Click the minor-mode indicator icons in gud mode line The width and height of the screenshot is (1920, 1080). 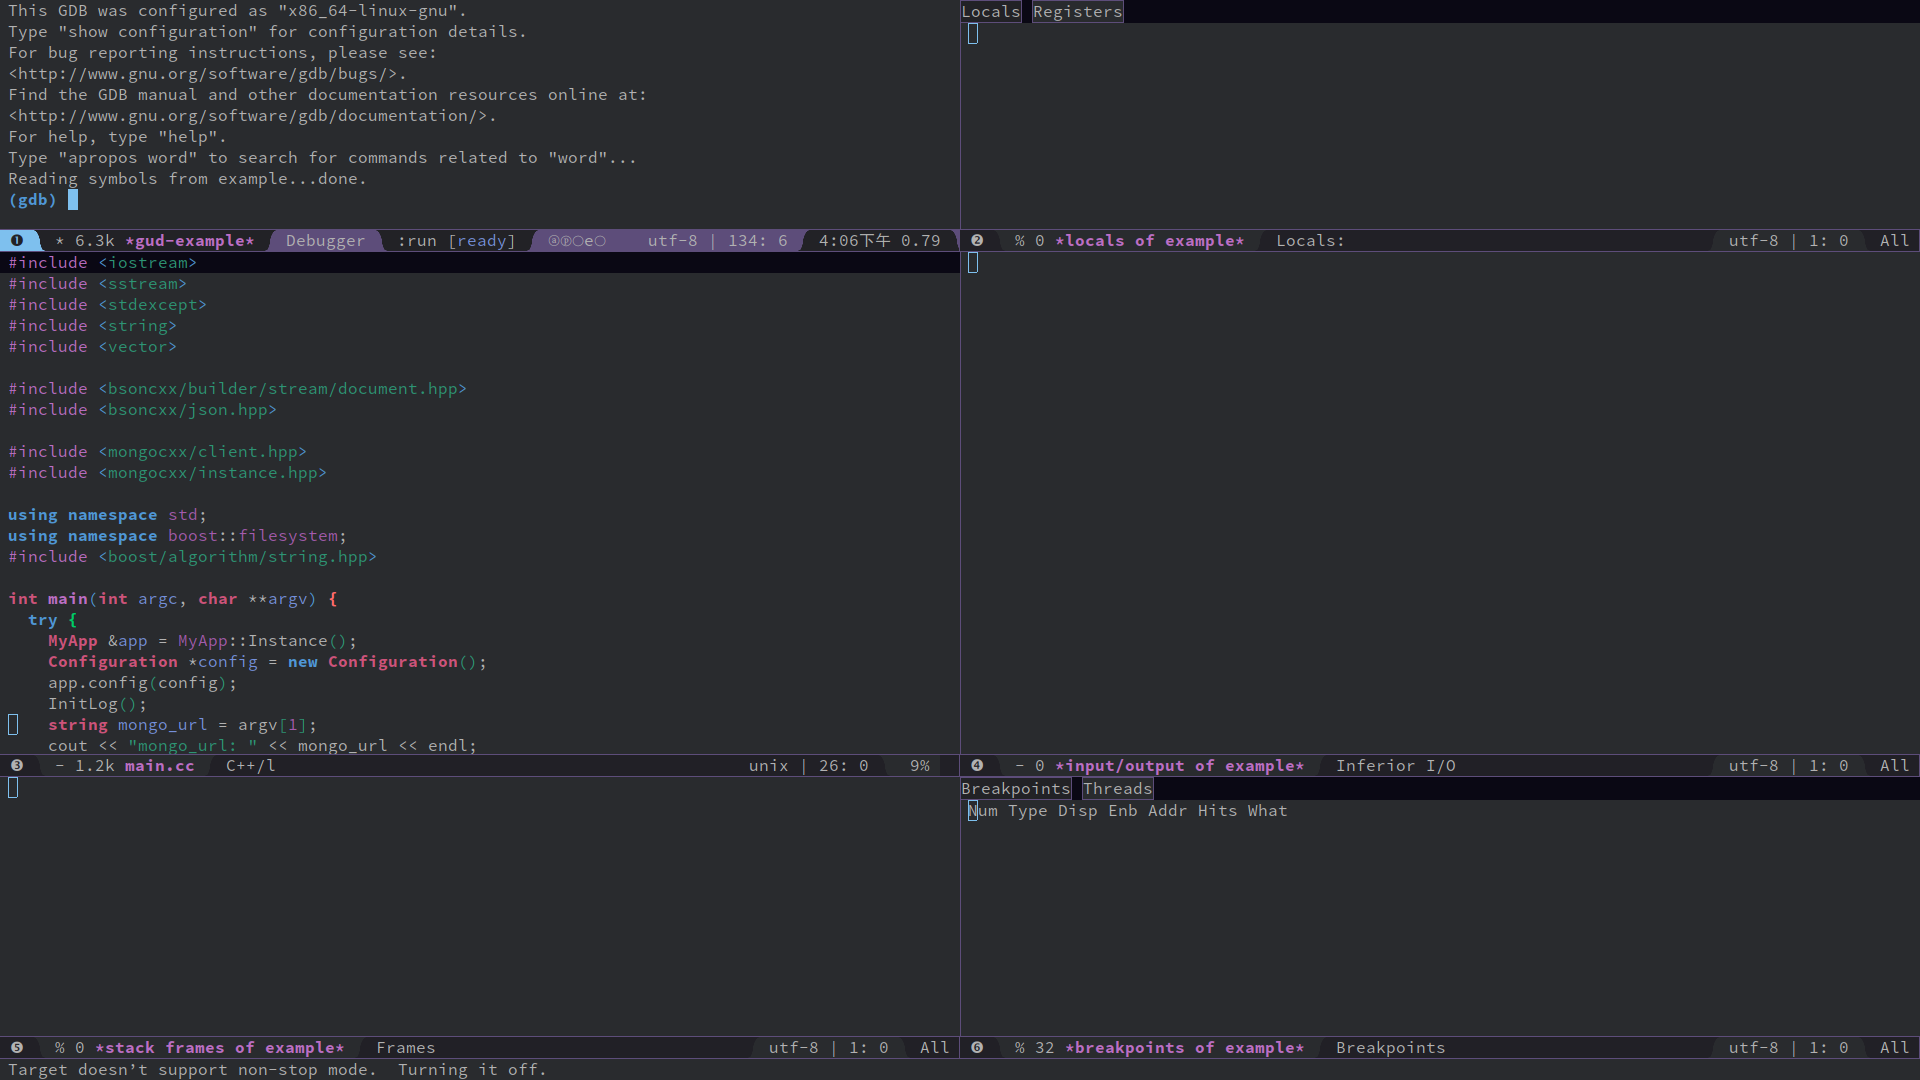[x=577, y=241]
